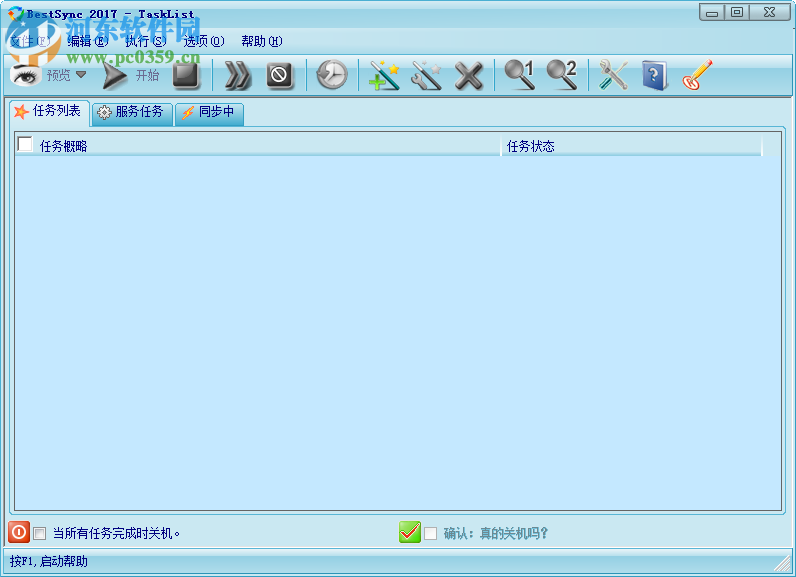This screenshot has height=577, width=796.
Task: Click the delete X icon
Action: [469, 76]
